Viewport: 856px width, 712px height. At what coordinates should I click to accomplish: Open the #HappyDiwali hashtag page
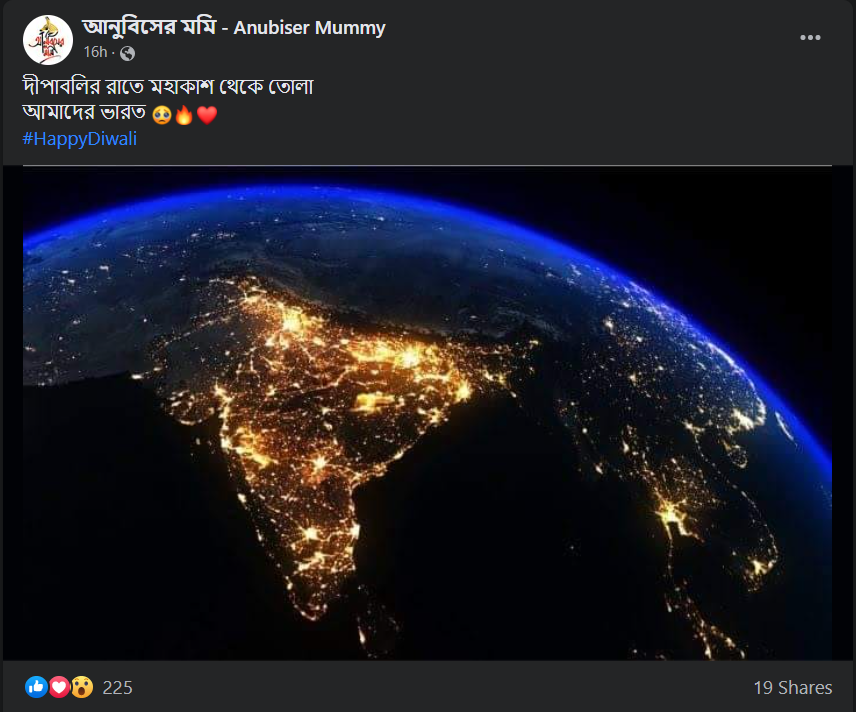click(x=78, y=139)
